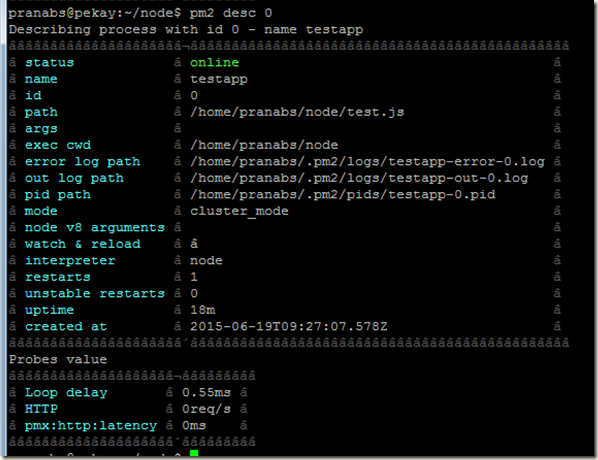
Task: Click the 'exec cwd' label
Action: [58, 145]
